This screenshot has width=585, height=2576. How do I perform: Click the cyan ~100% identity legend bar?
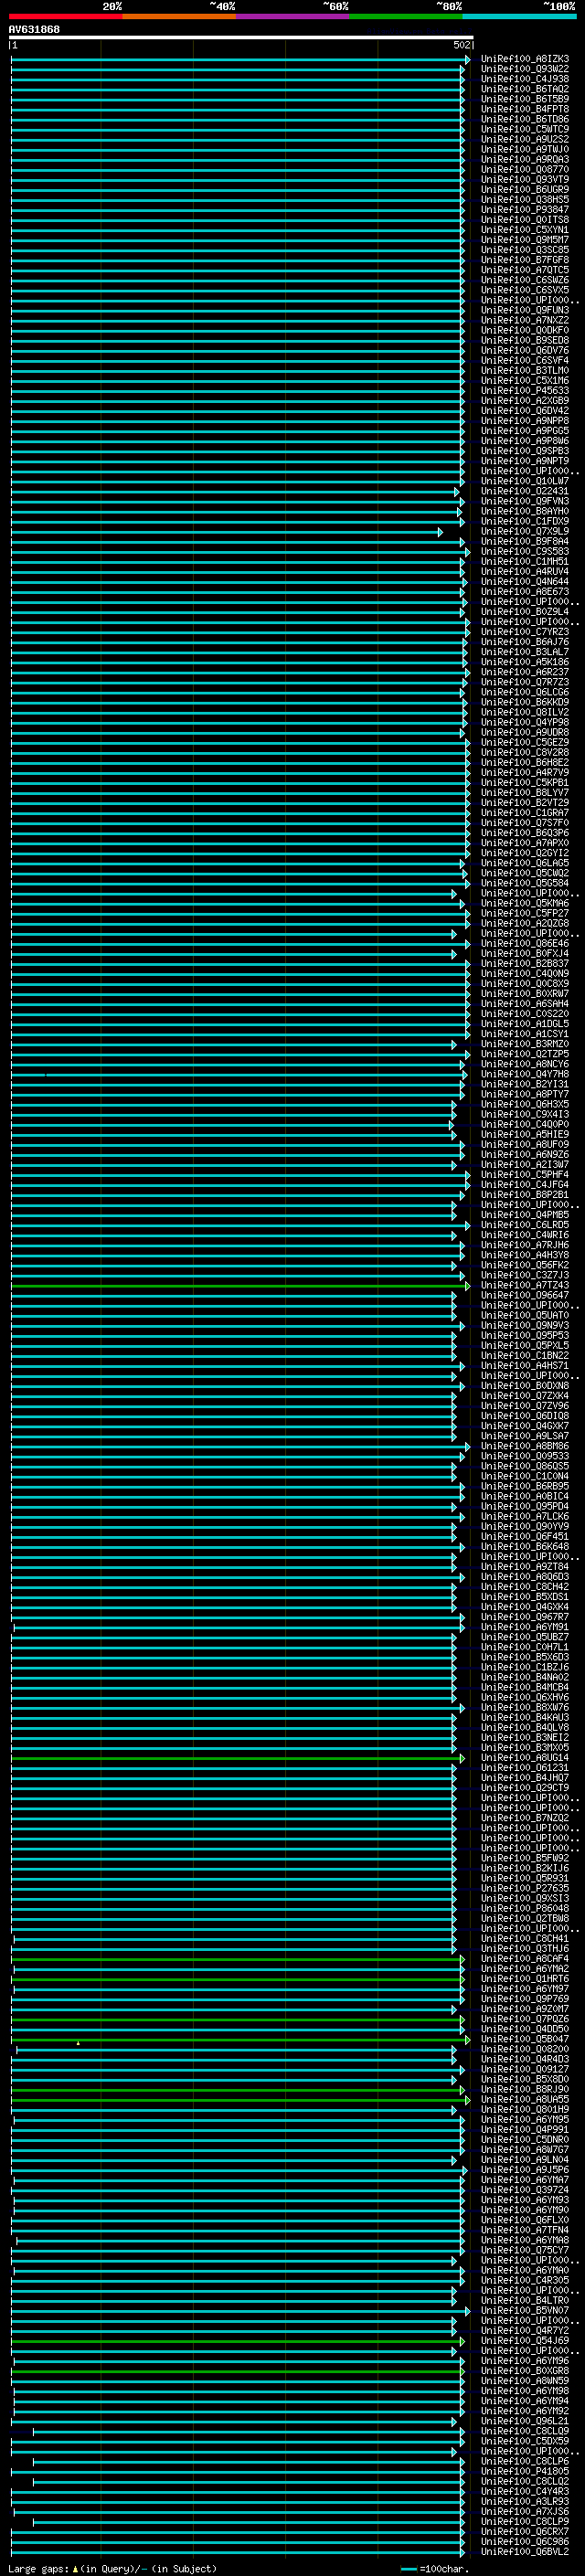pos(519,16)
